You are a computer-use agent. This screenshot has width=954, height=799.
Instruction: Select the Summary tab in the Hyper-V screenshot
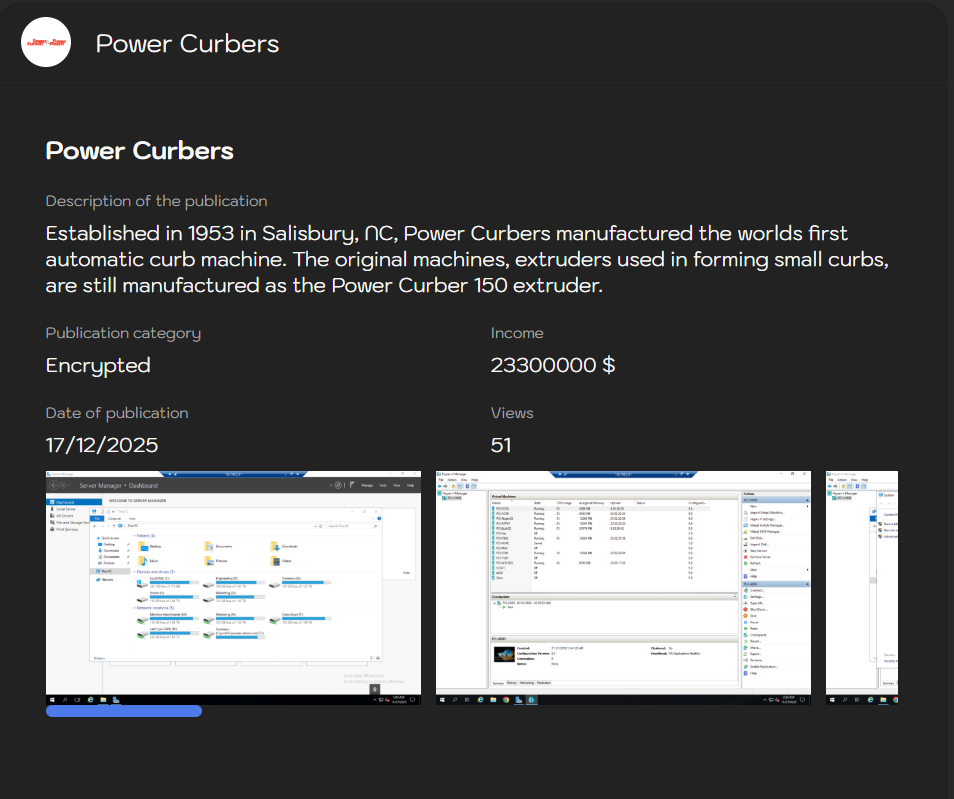[498, 683]
